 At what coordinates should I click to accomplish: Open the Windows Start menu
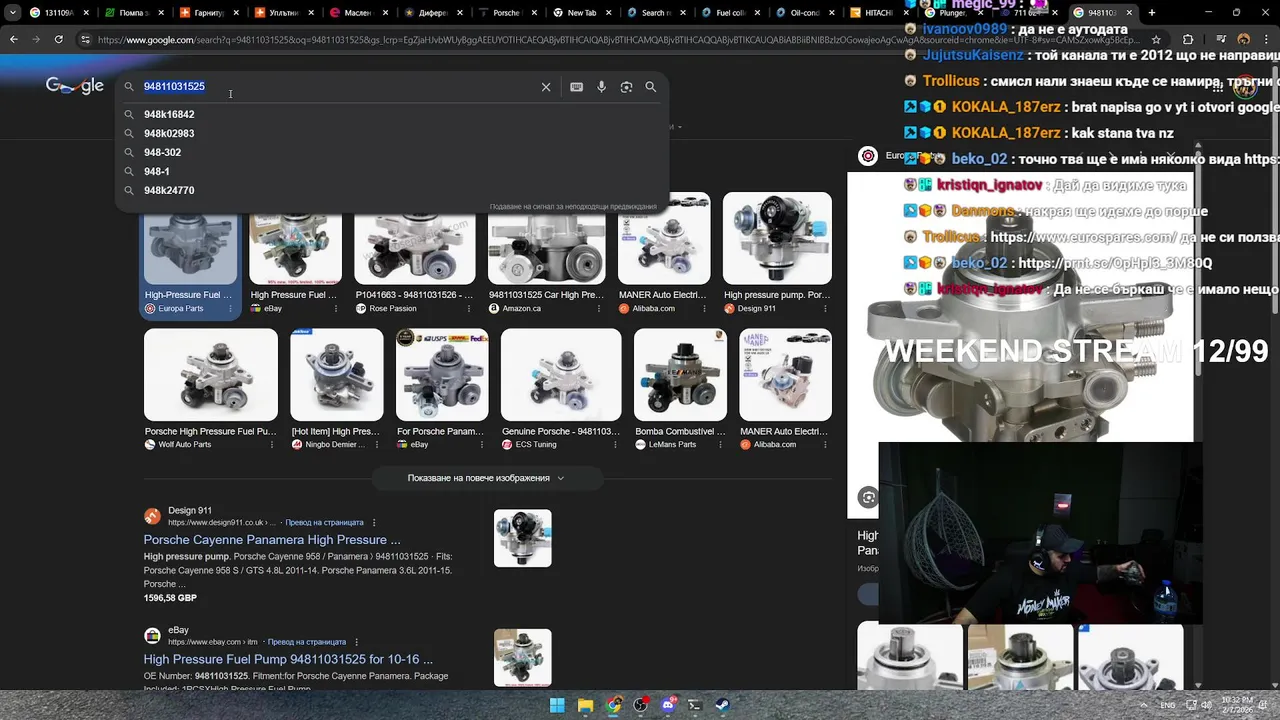[558, 705]
